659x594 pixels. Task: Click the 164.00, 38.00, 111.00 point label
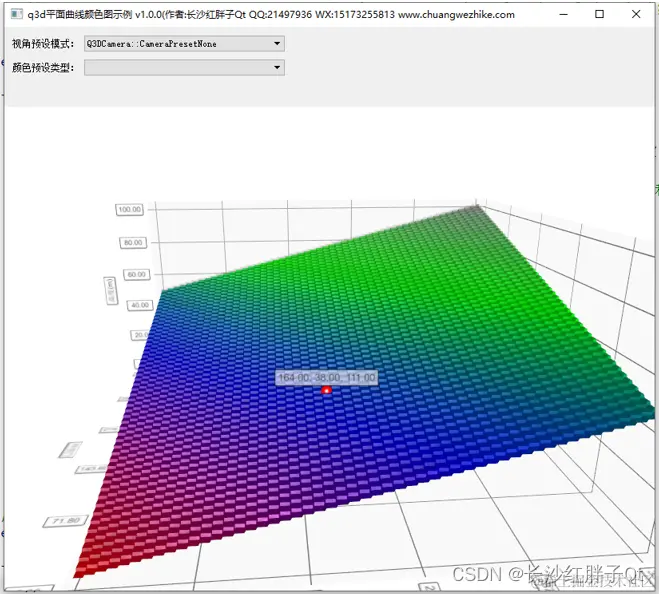click(327, 378)
